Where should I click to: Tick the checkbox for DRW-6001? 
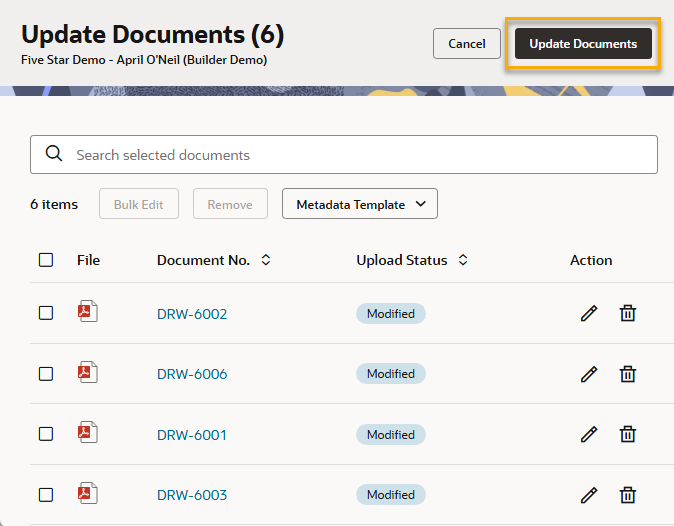(x=46, y=434)
